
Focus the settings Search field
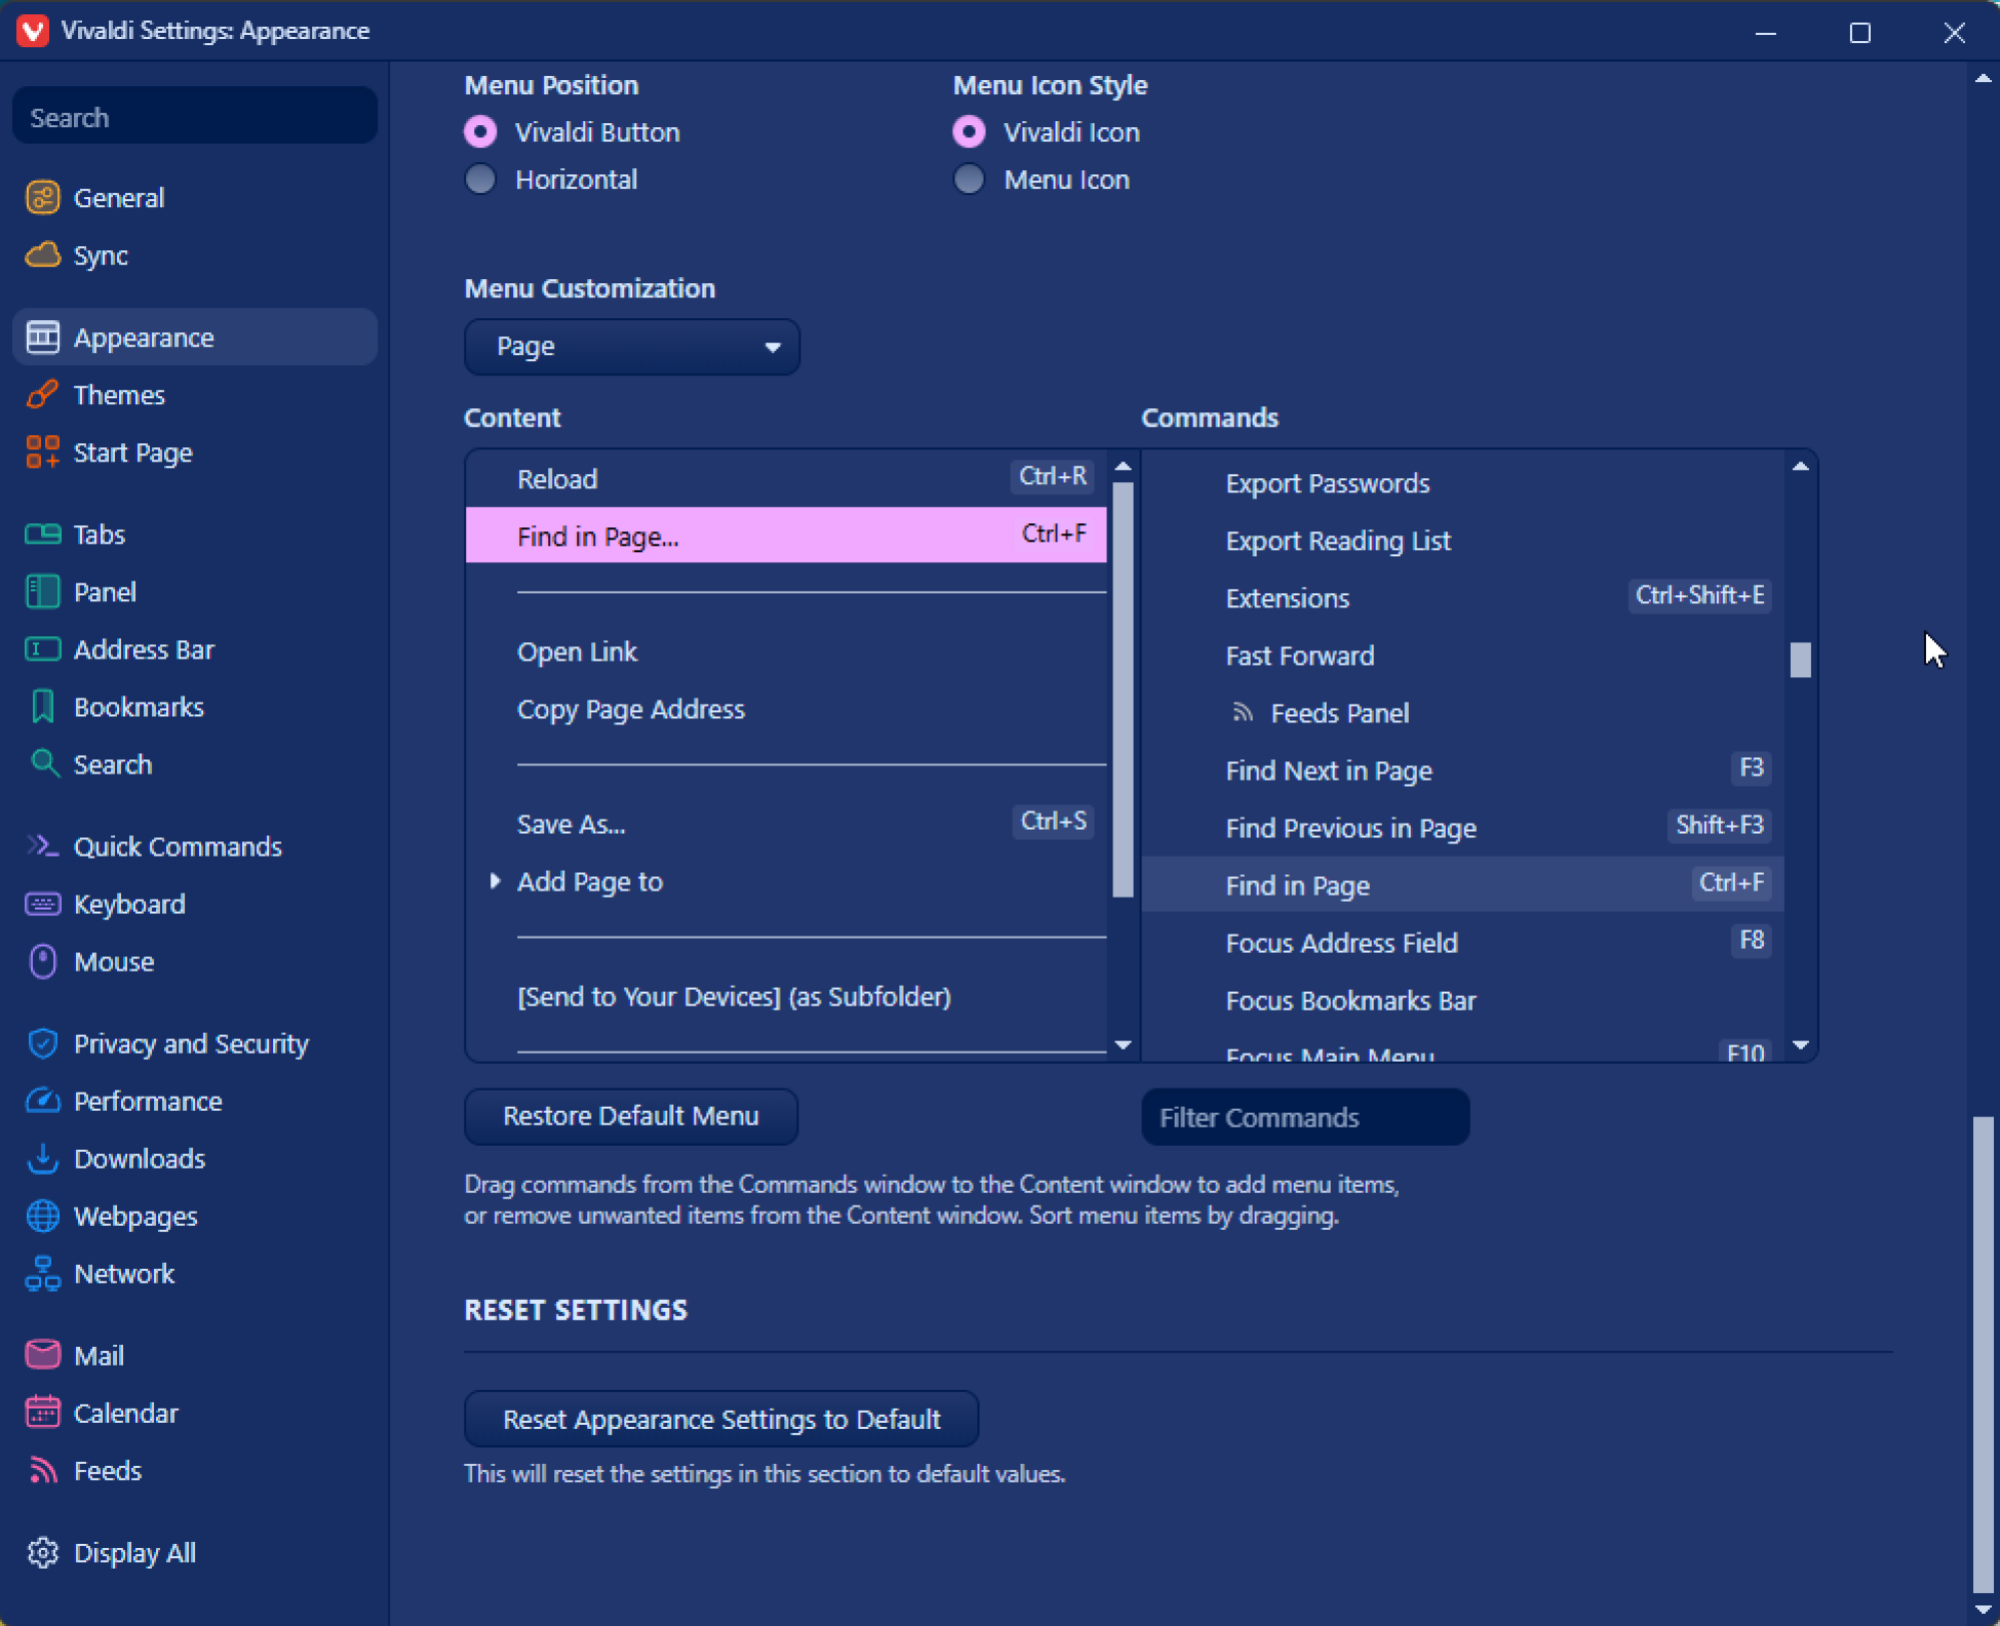click(x=195, y=117)
